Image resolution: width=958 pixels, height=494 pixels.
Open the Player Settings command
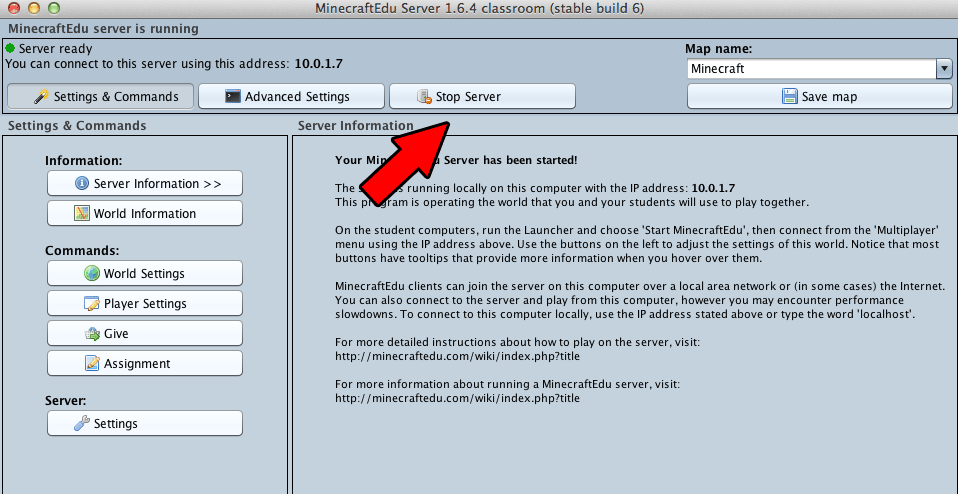145,303
